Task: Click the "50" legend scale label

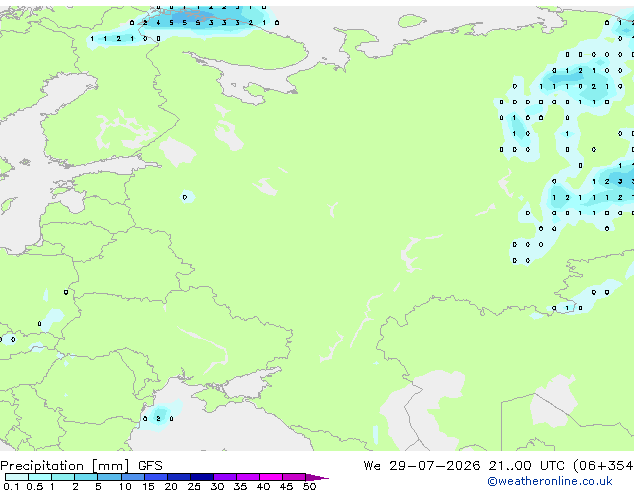Action: [x=309, y=486]
